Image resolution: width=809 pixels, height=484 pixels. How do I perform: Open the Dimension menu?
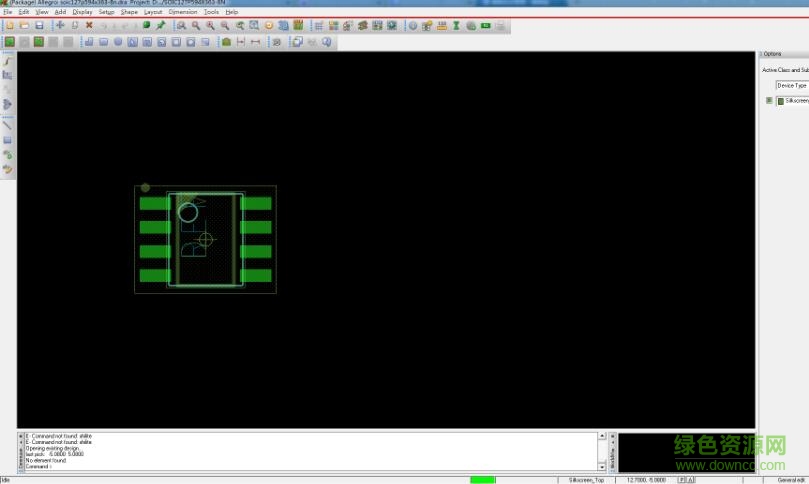click(x=183, y=12)
